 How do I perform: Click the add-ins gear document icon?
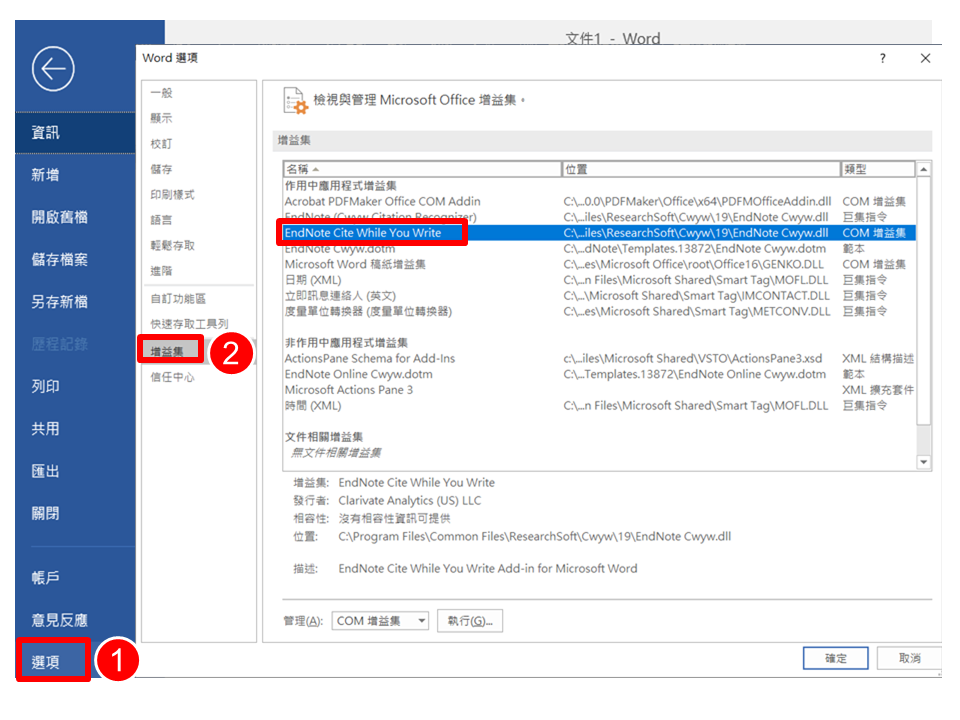click(295, 100)
